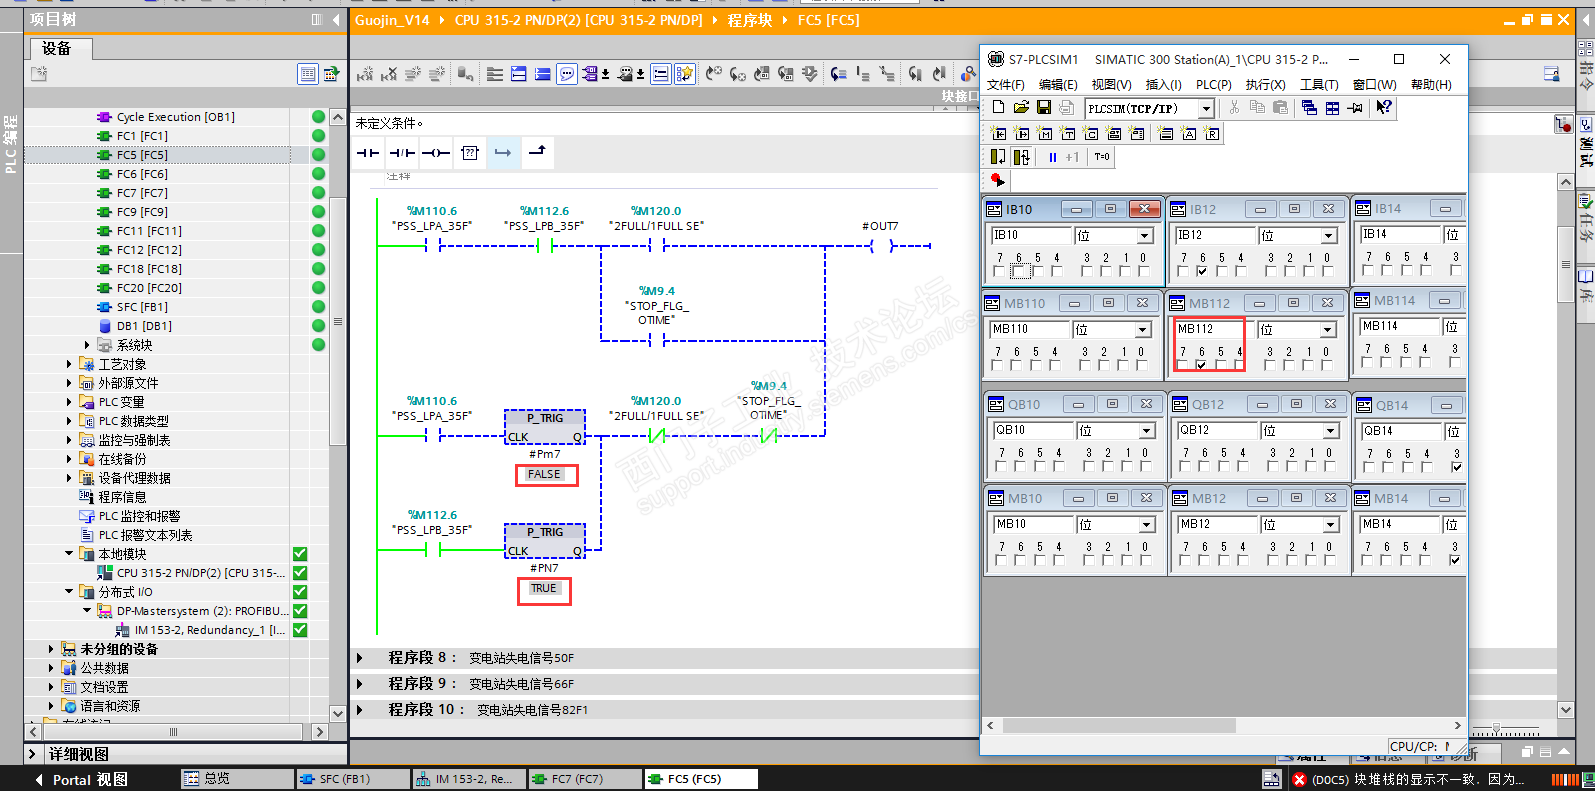1595x791 pixels.
Task: Insert a normally open contact
Action: pos(368,153)
